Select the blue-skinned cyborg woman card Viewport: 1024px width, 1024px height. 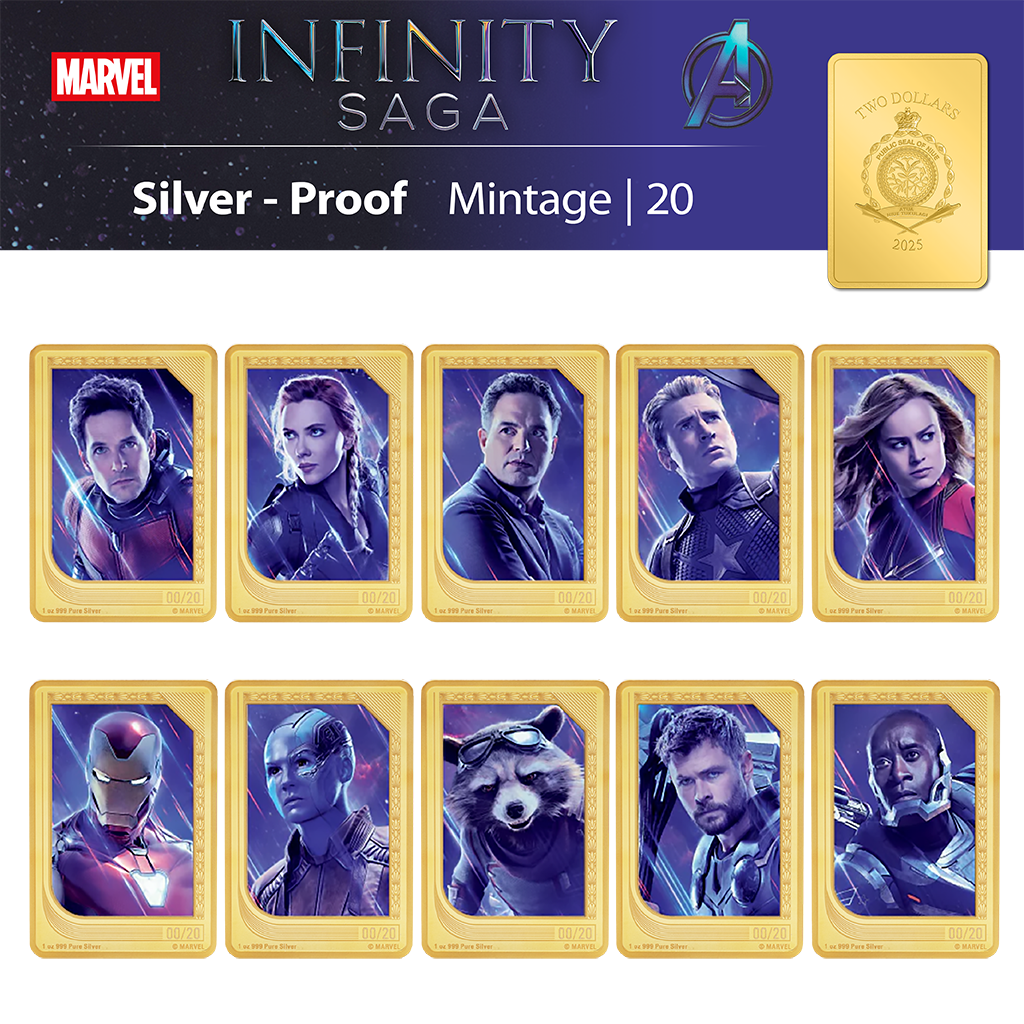click(x=319, y=819)
